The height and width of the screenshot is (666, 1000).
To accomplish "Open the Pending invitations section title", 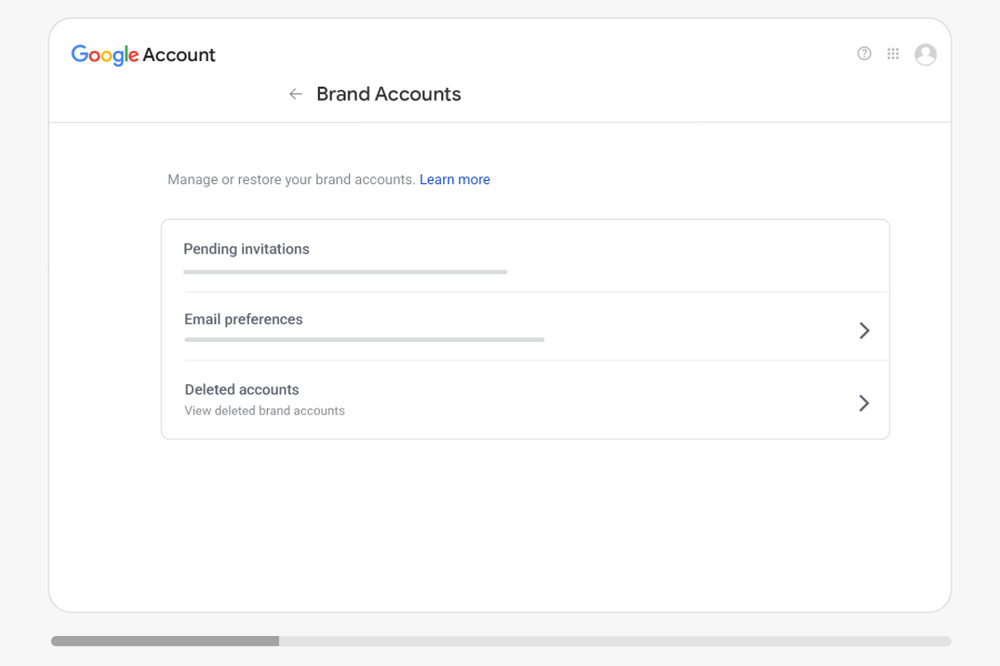I will tap(246, 249).
